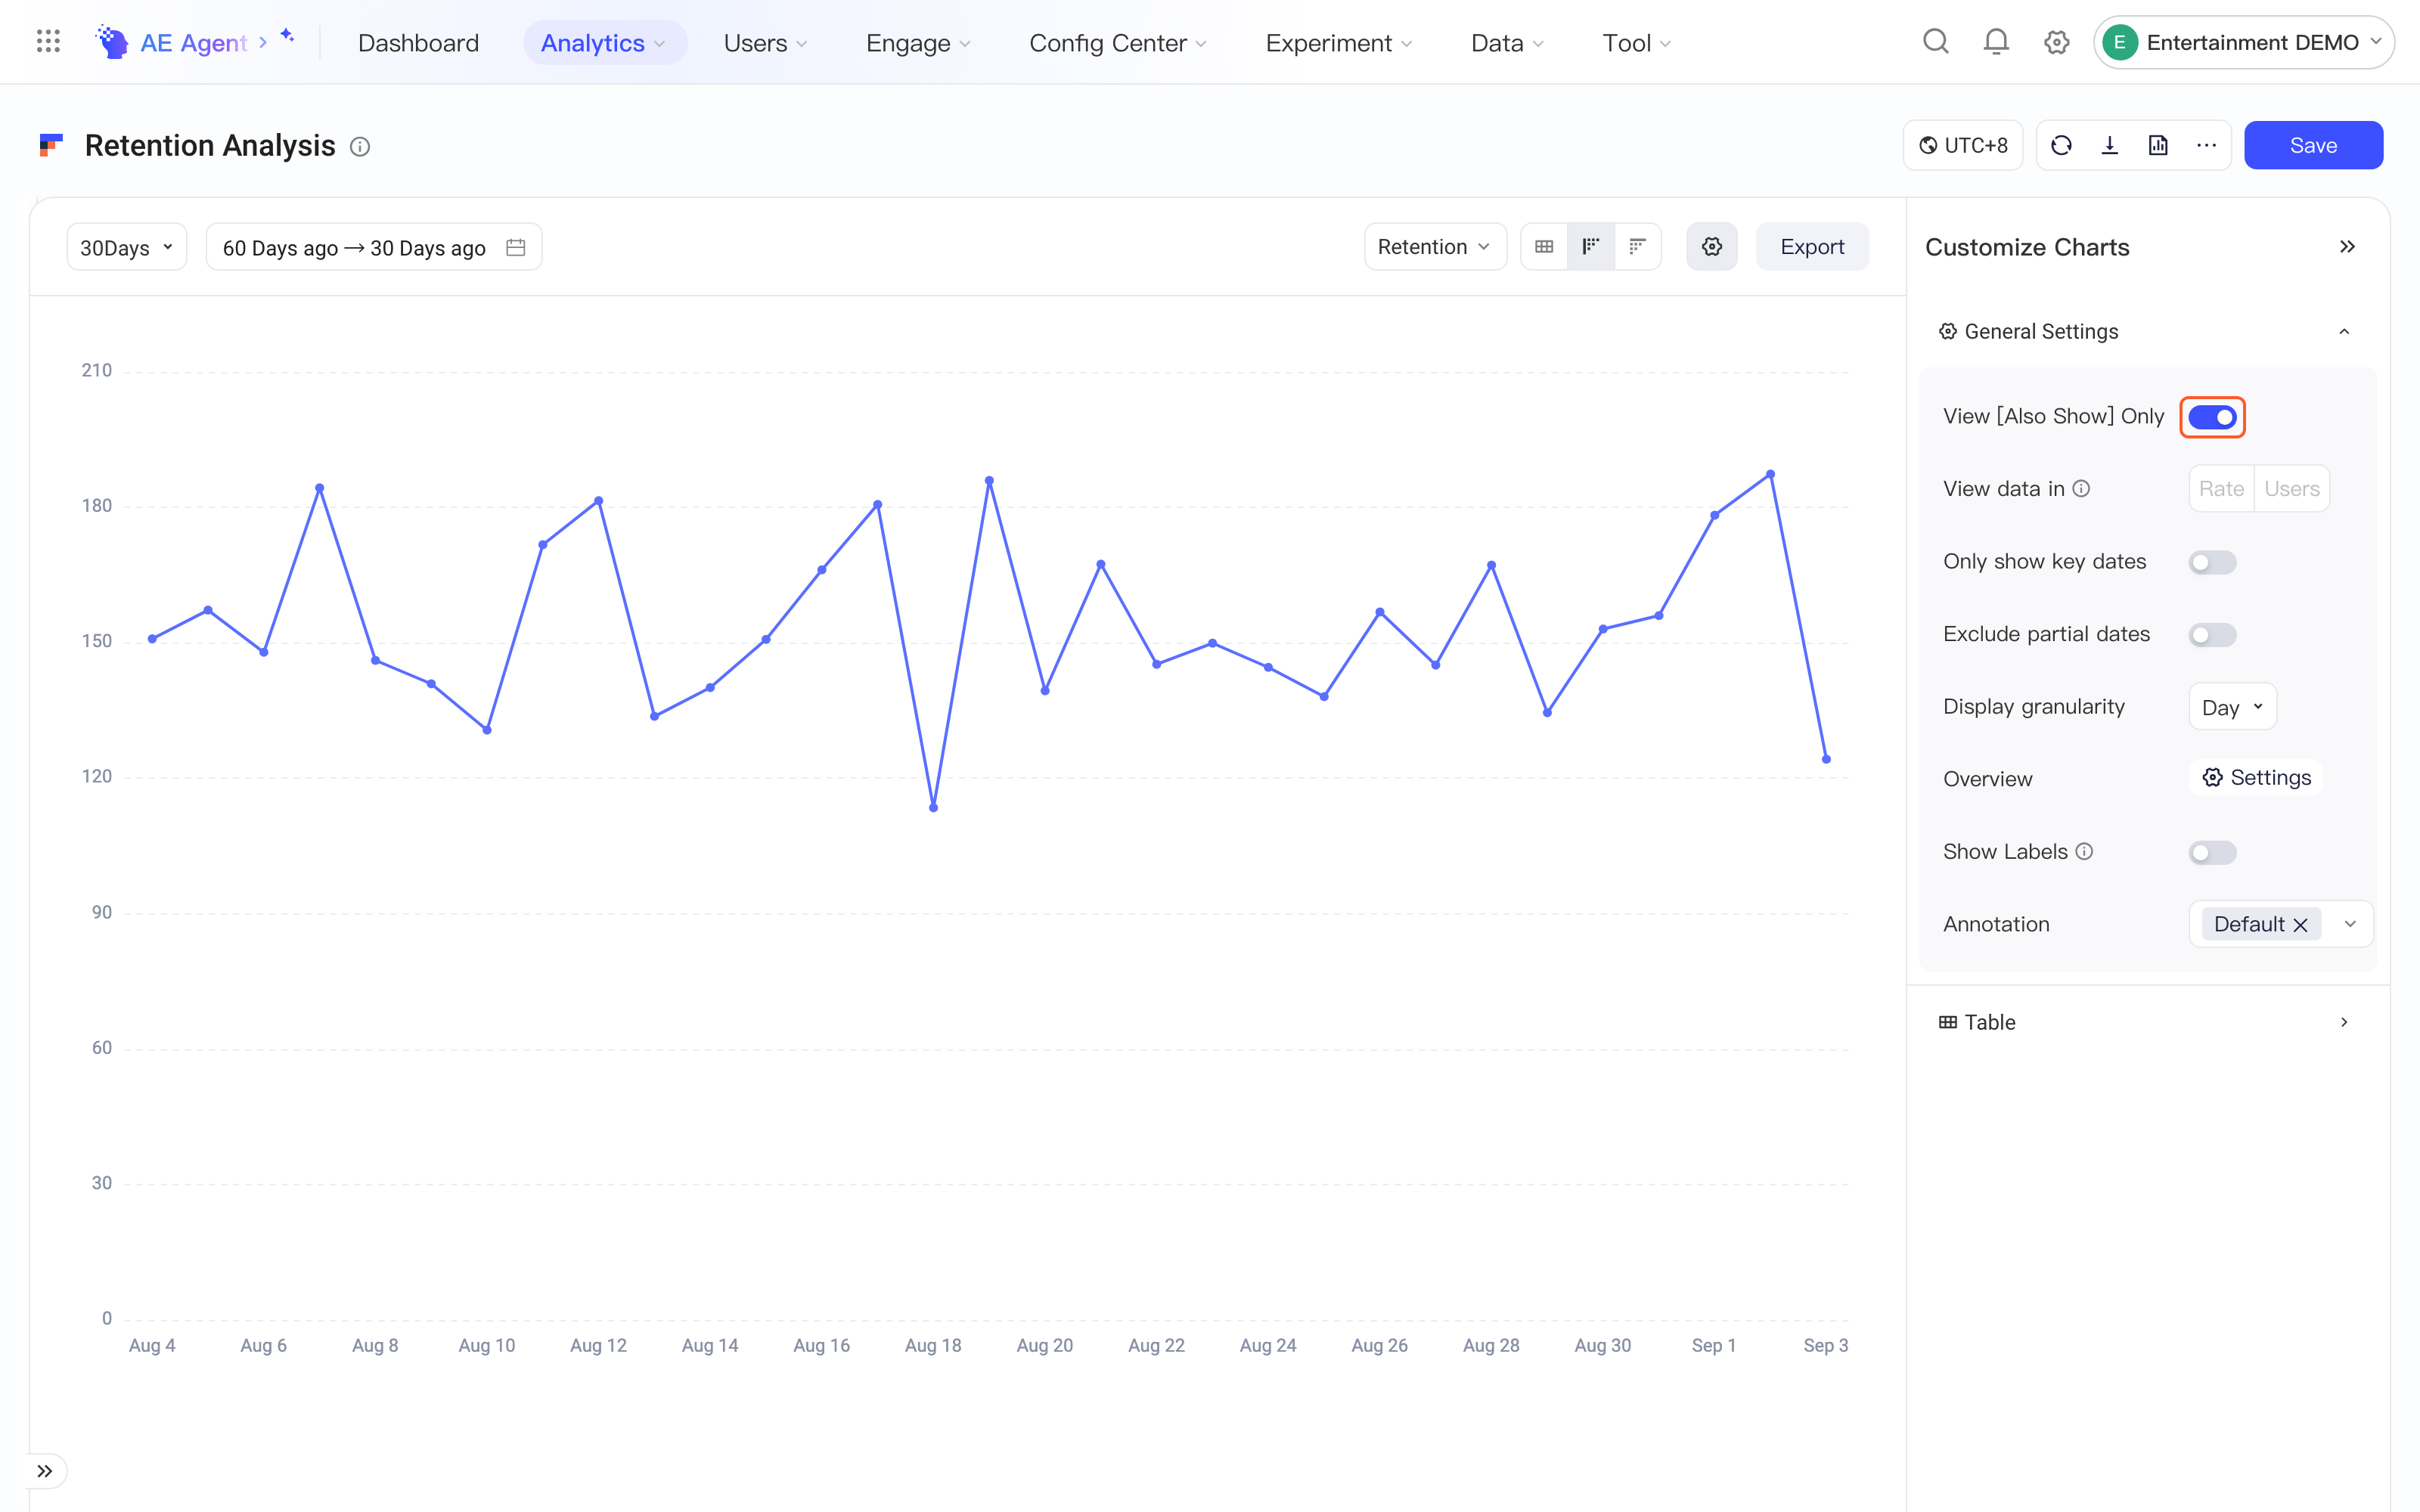Click the download icon in toolbar
This screenshot has width=2420, height=1512.
(x=2110, y=146)
